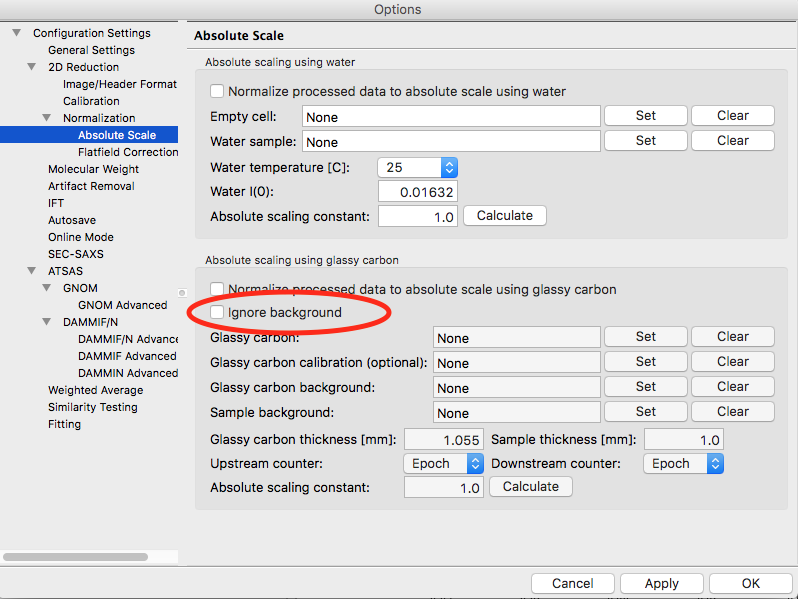Image resolution: width=798 pixels, height=599 pixels.
Task: Collapse the 2D Reduction tree node
Action: coord(32,67)
